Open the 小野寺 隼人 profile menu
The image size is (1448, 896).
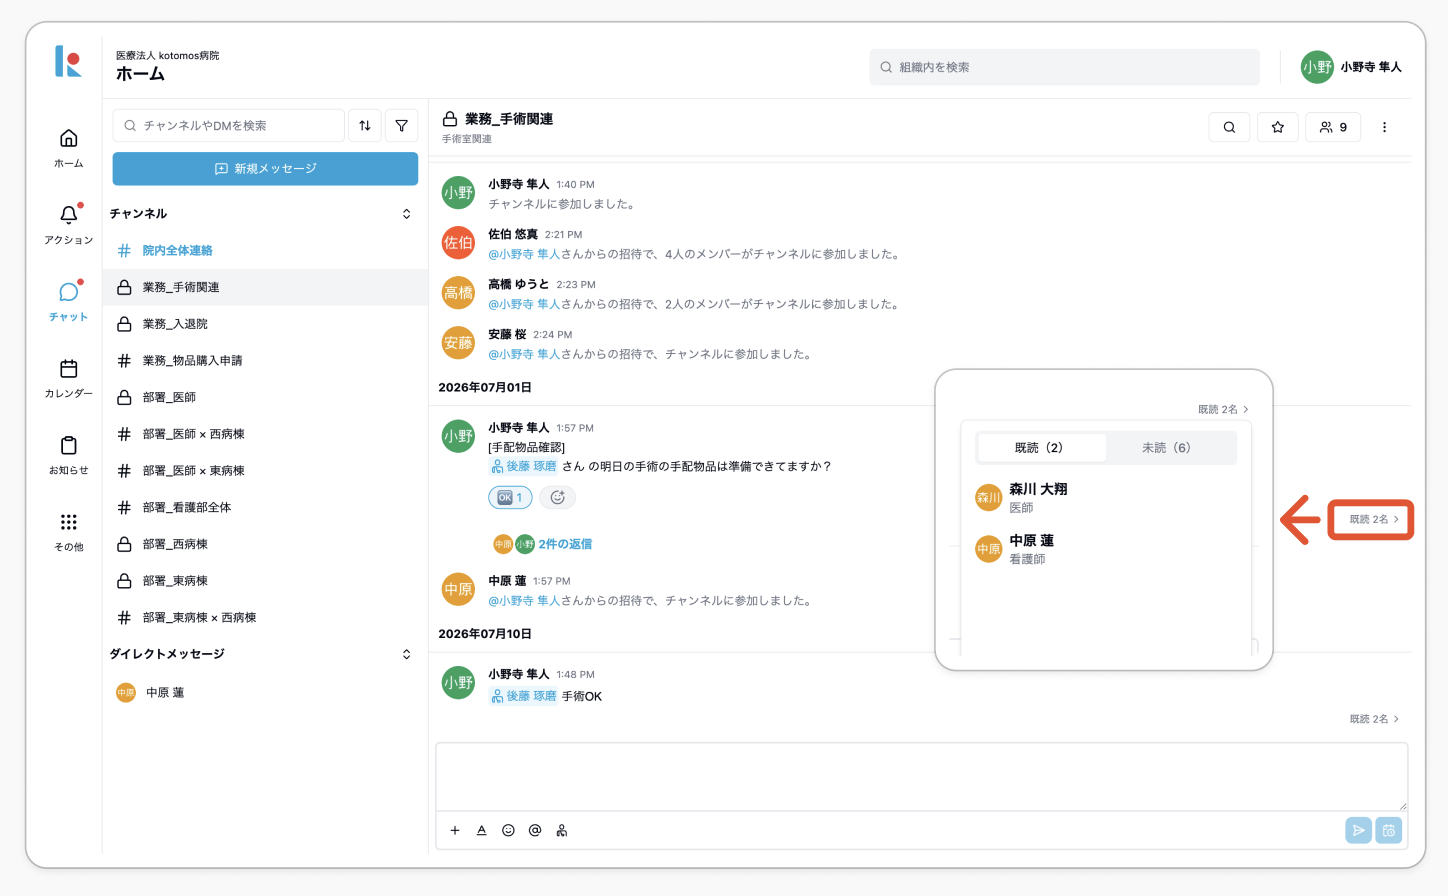[x=1351, y=67]
